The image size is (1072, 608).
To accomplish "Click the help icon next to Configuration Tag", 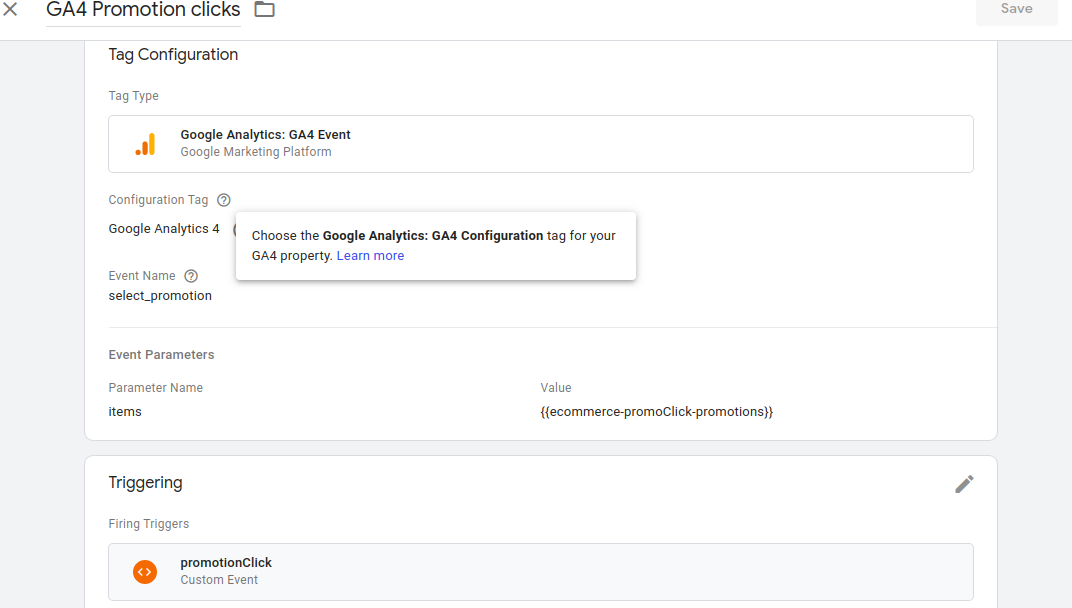I will coord(224,200).
